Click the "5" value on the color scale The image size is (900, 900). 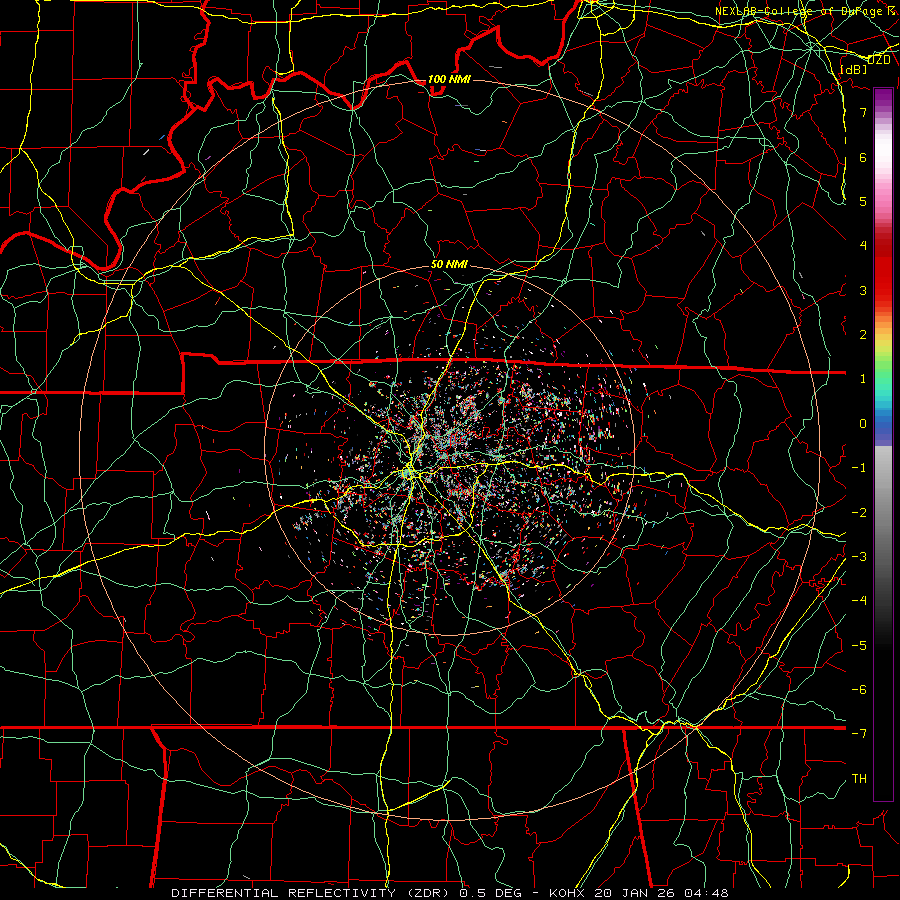point(863,201)
